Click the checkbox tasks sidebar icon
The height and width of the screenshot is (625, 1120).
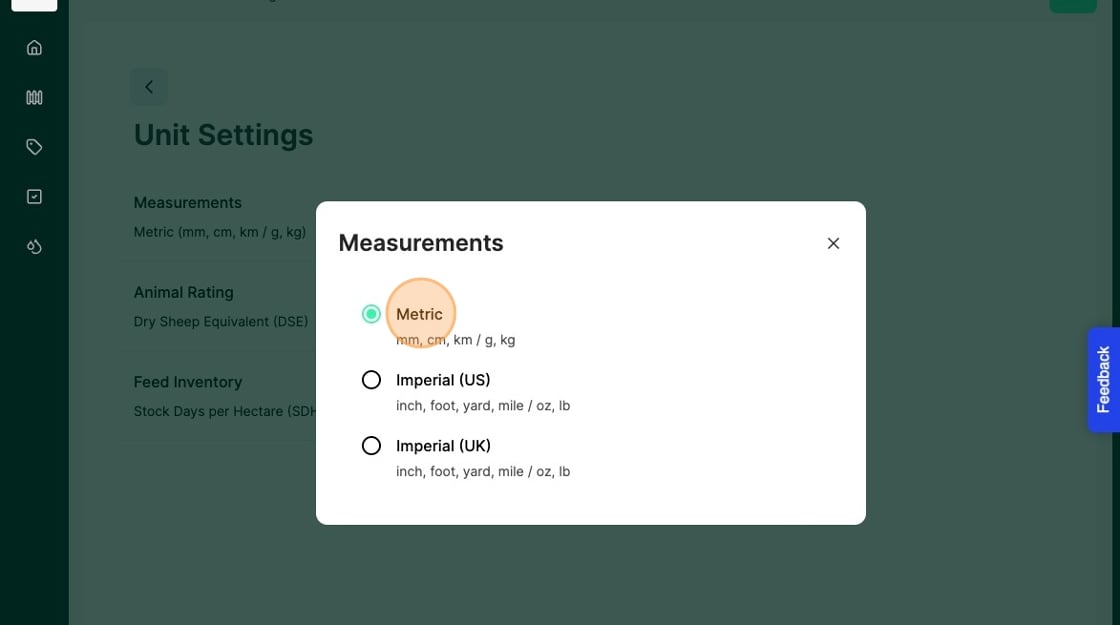point(34,196)
